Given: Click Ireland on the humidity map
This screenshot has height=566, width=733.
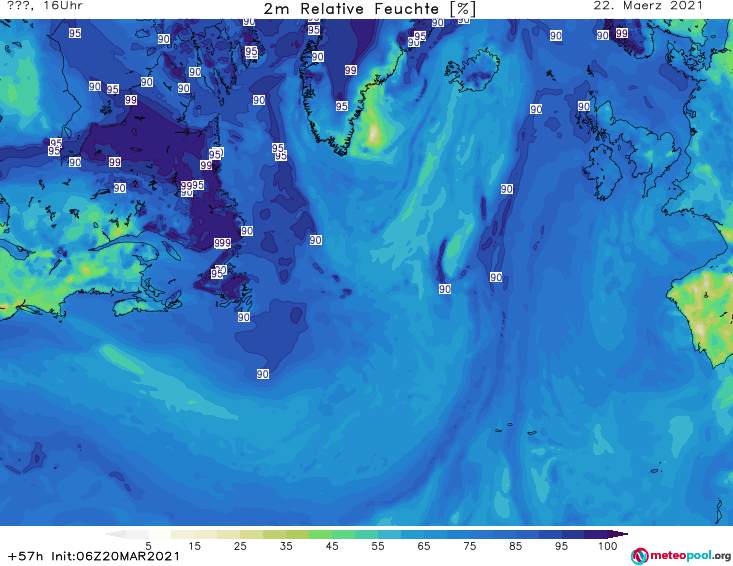Looking at the screenshot, I should [604, 172].
